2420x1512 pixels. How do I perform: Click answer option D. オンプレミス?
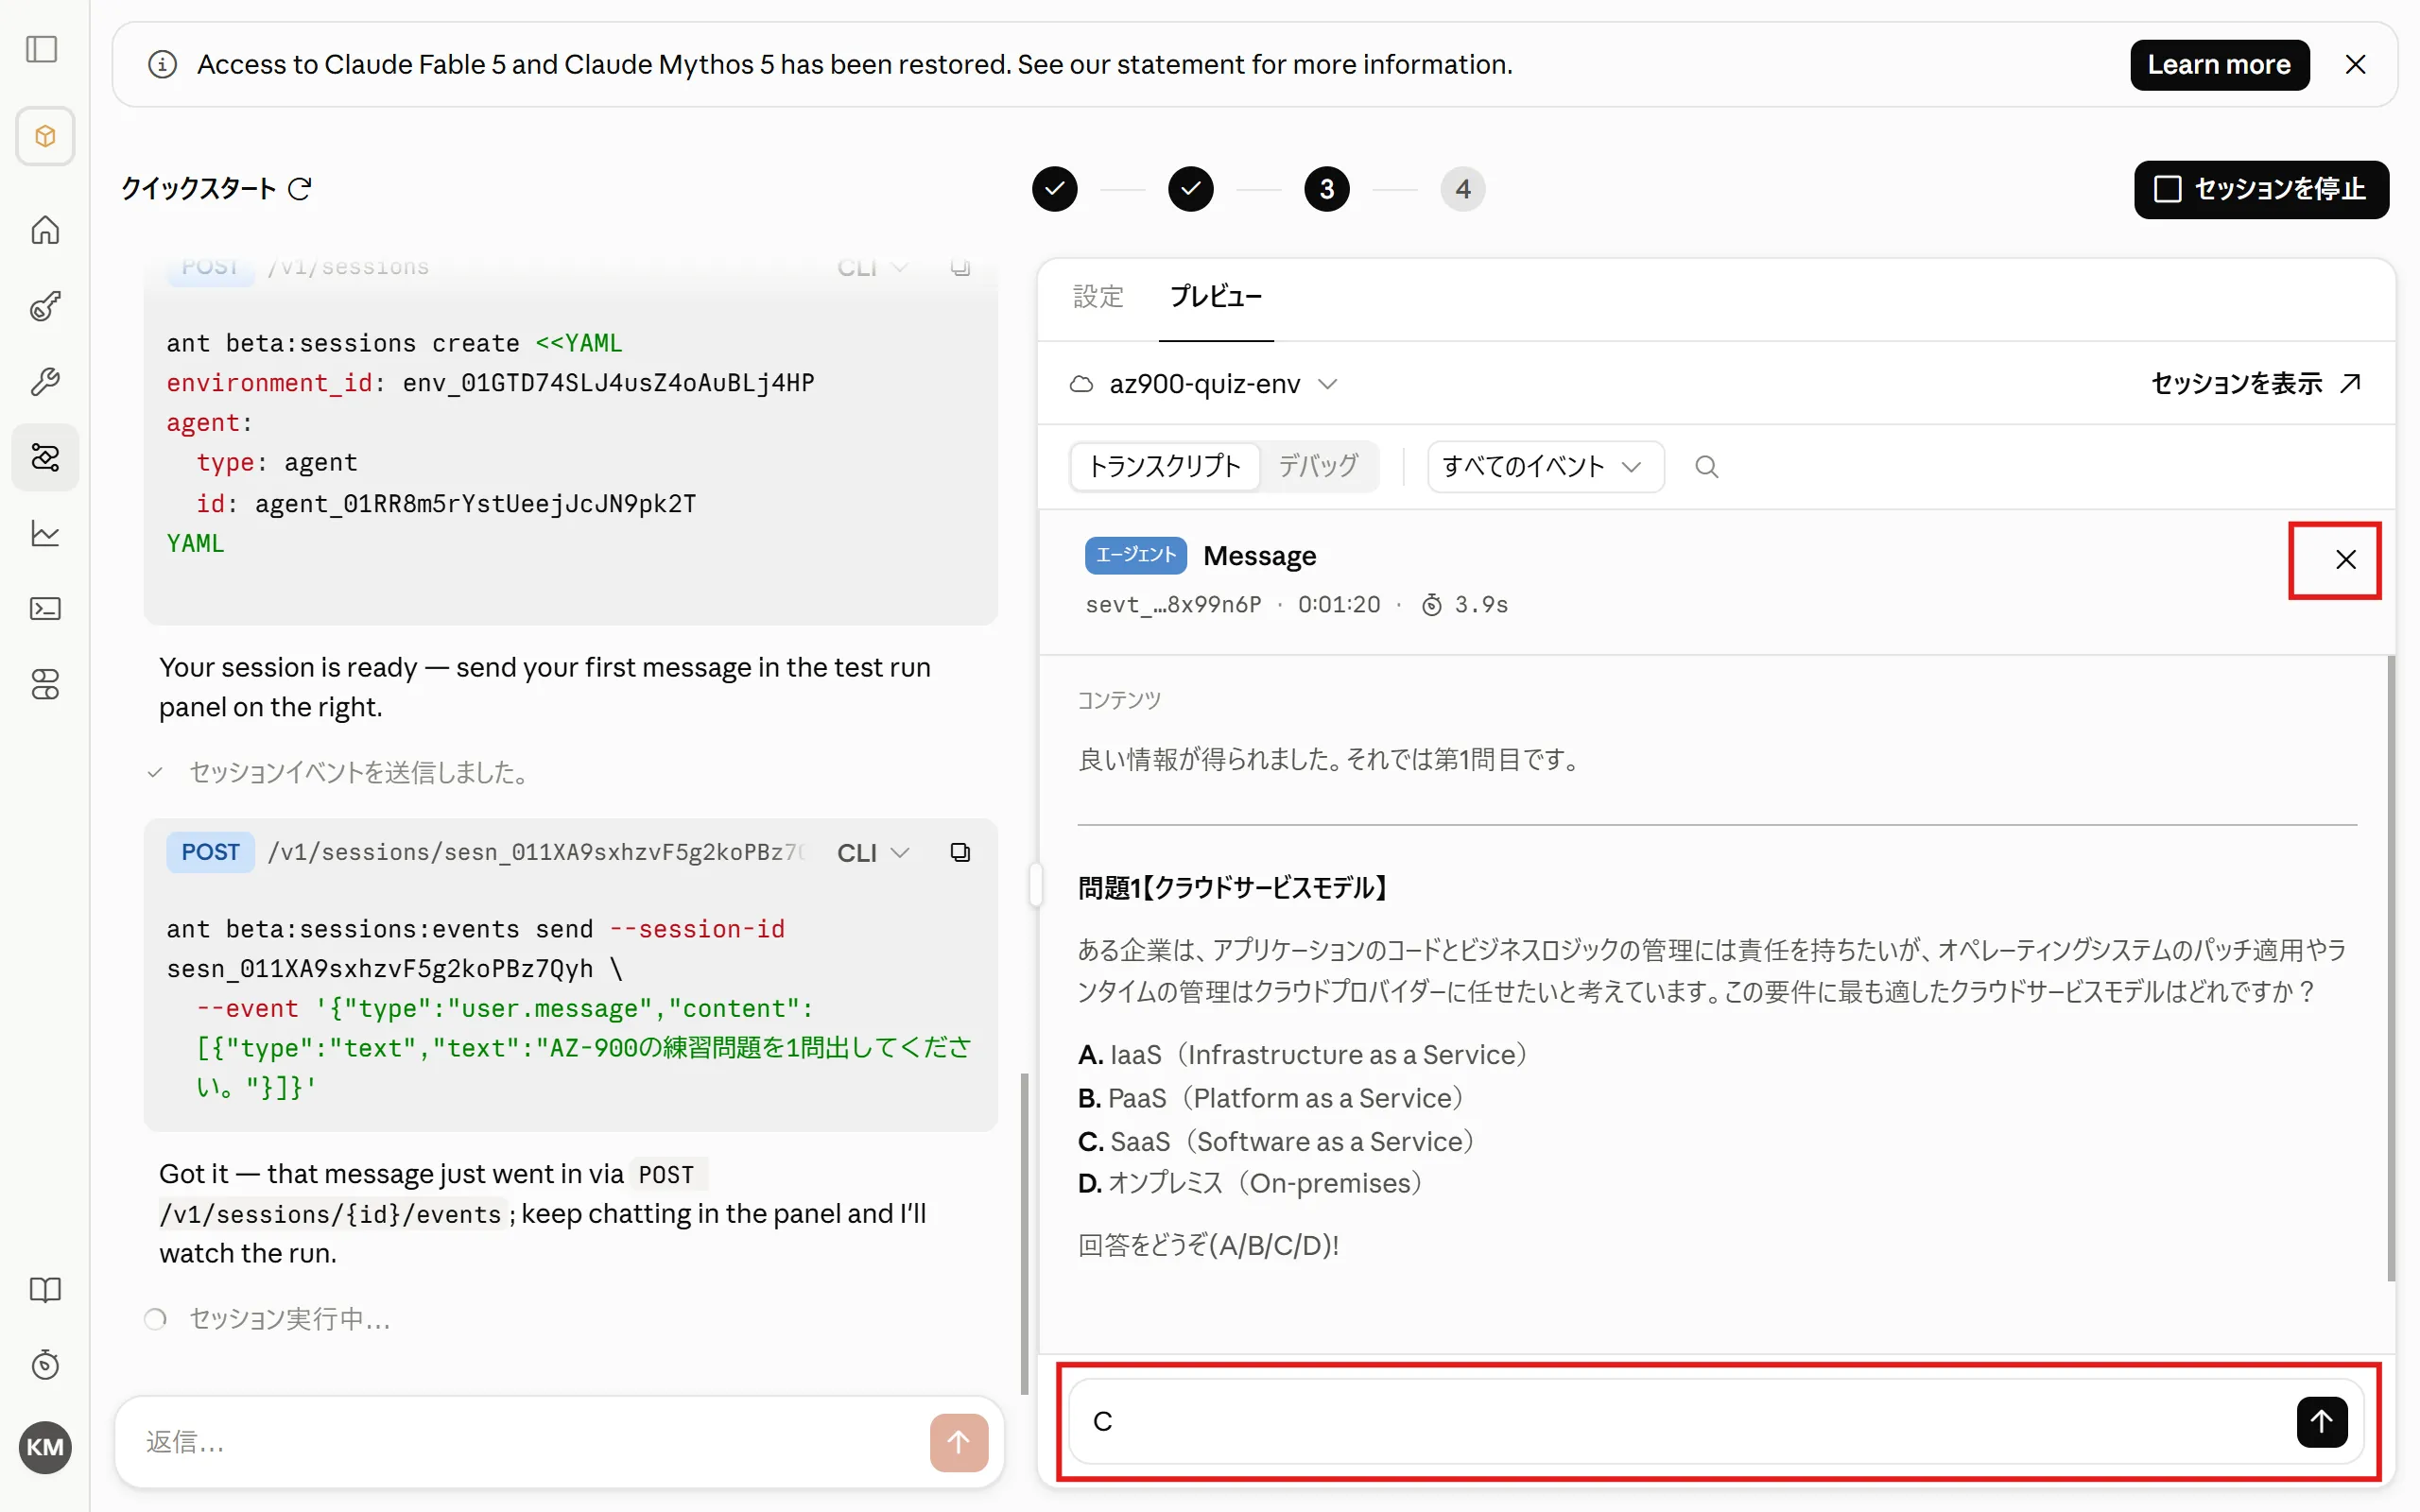1250,1183
